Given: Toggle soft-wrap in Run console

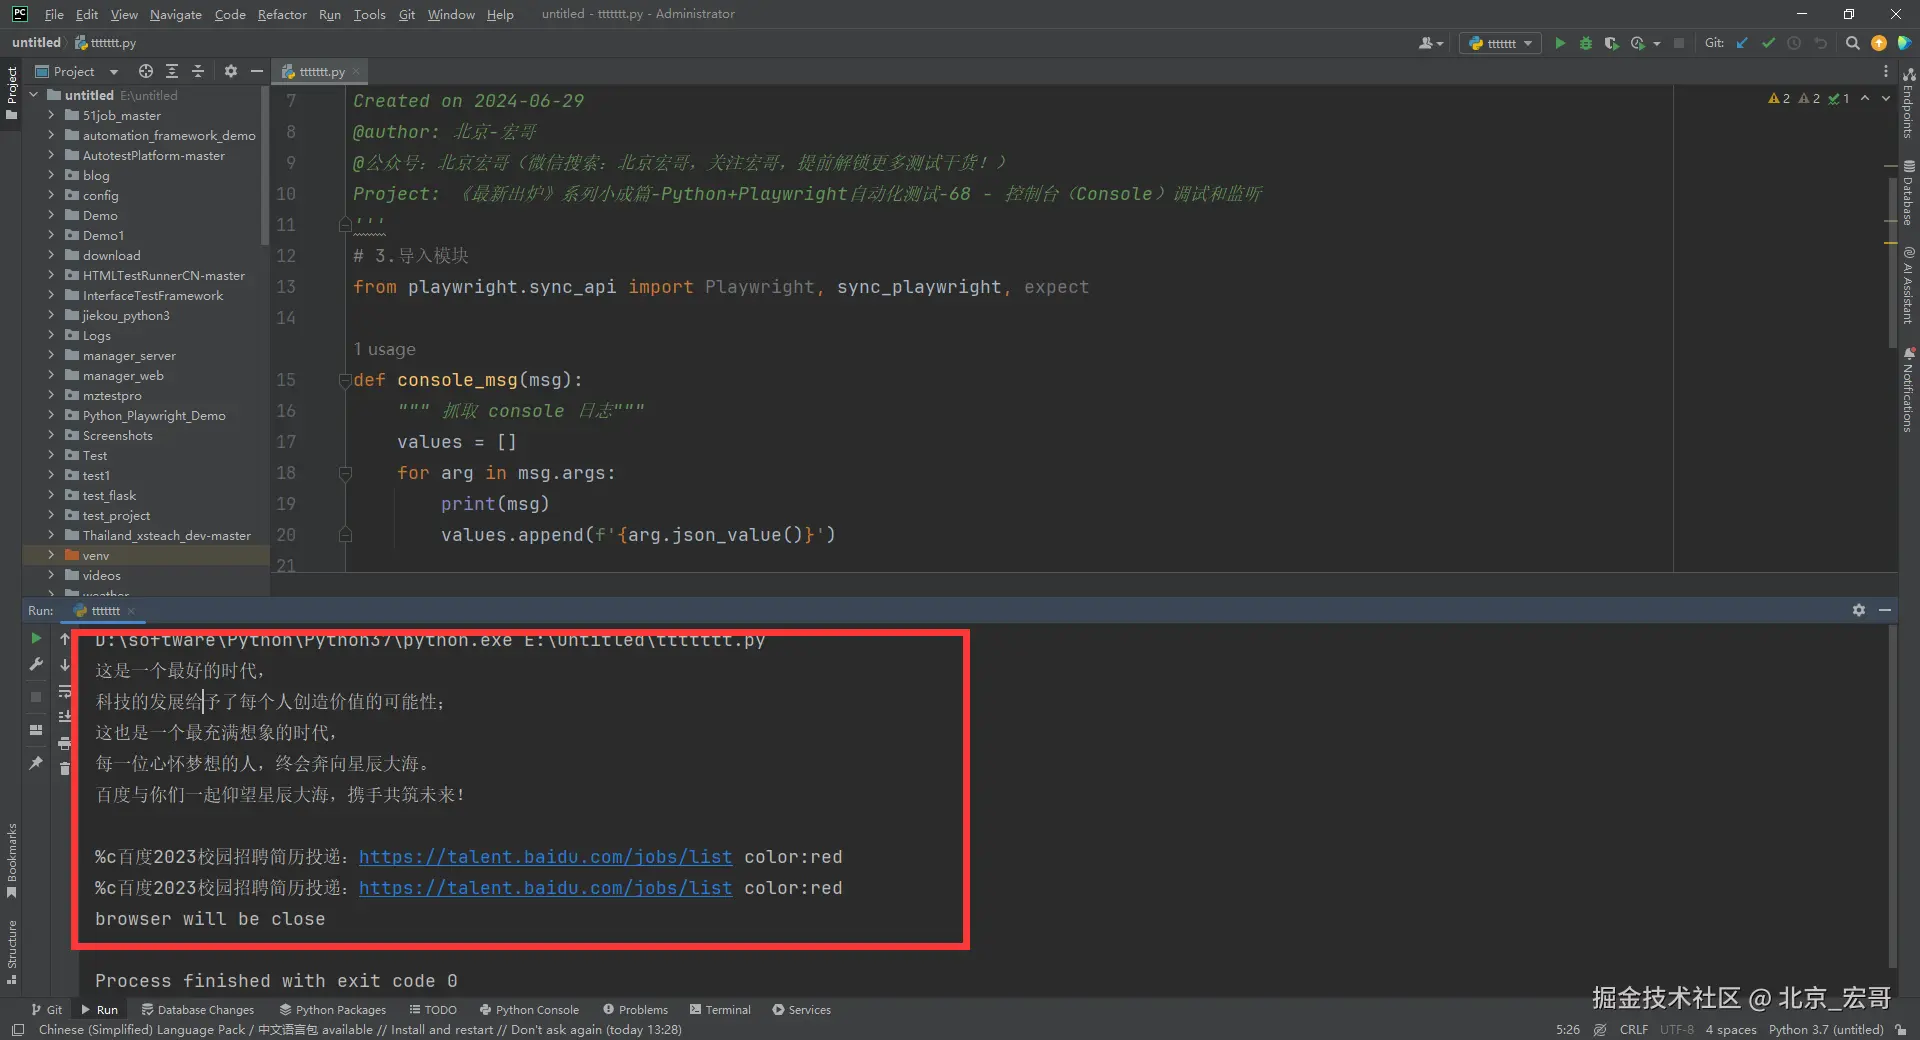Looking at the screenshot, I should [x=65, y=691].
